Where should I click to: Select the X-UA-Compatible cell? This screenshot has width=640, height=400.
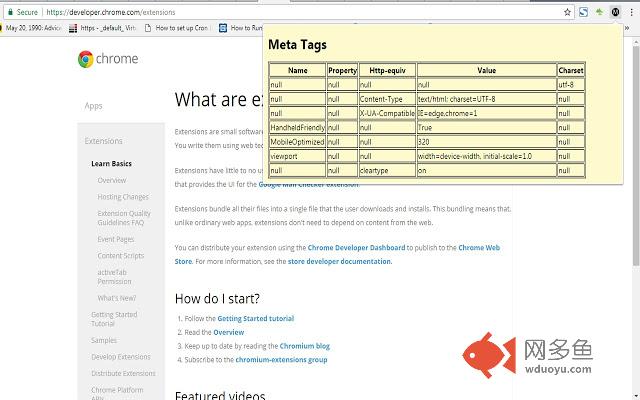(387, 113)
